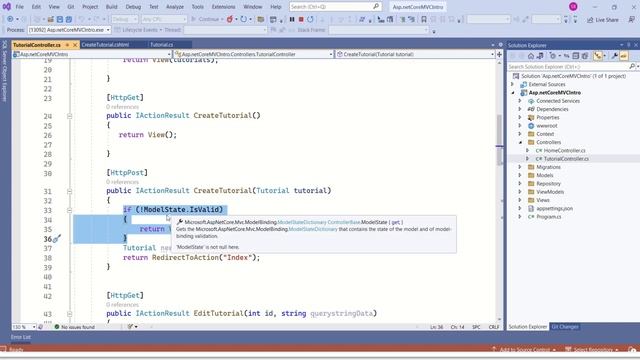Select HomeController.cs in Solution Explorer
Viewport: 640px width, 360px height.
tap(564, 151)
